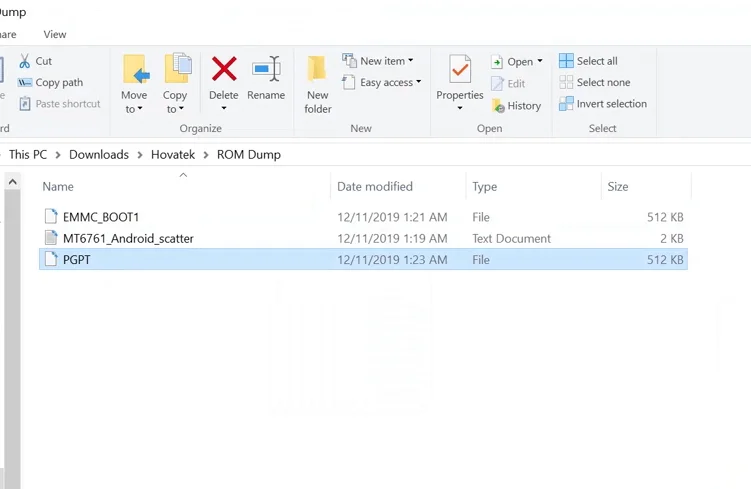Click the Copy to icon
Viewport: 751px width, 489px height.
point(178,68)
